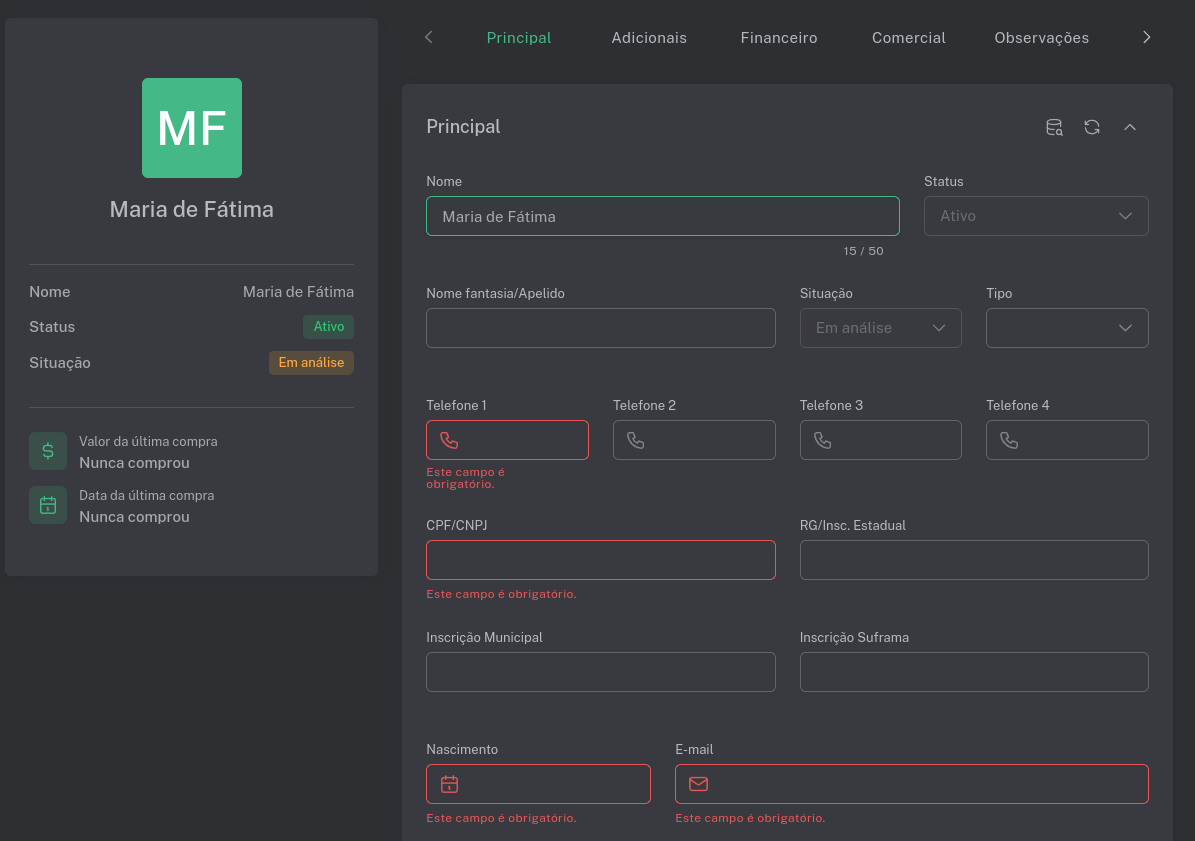The image size is (1195, 841).
Task: Click the phone icon in Telefone 1
Action: 449,440
